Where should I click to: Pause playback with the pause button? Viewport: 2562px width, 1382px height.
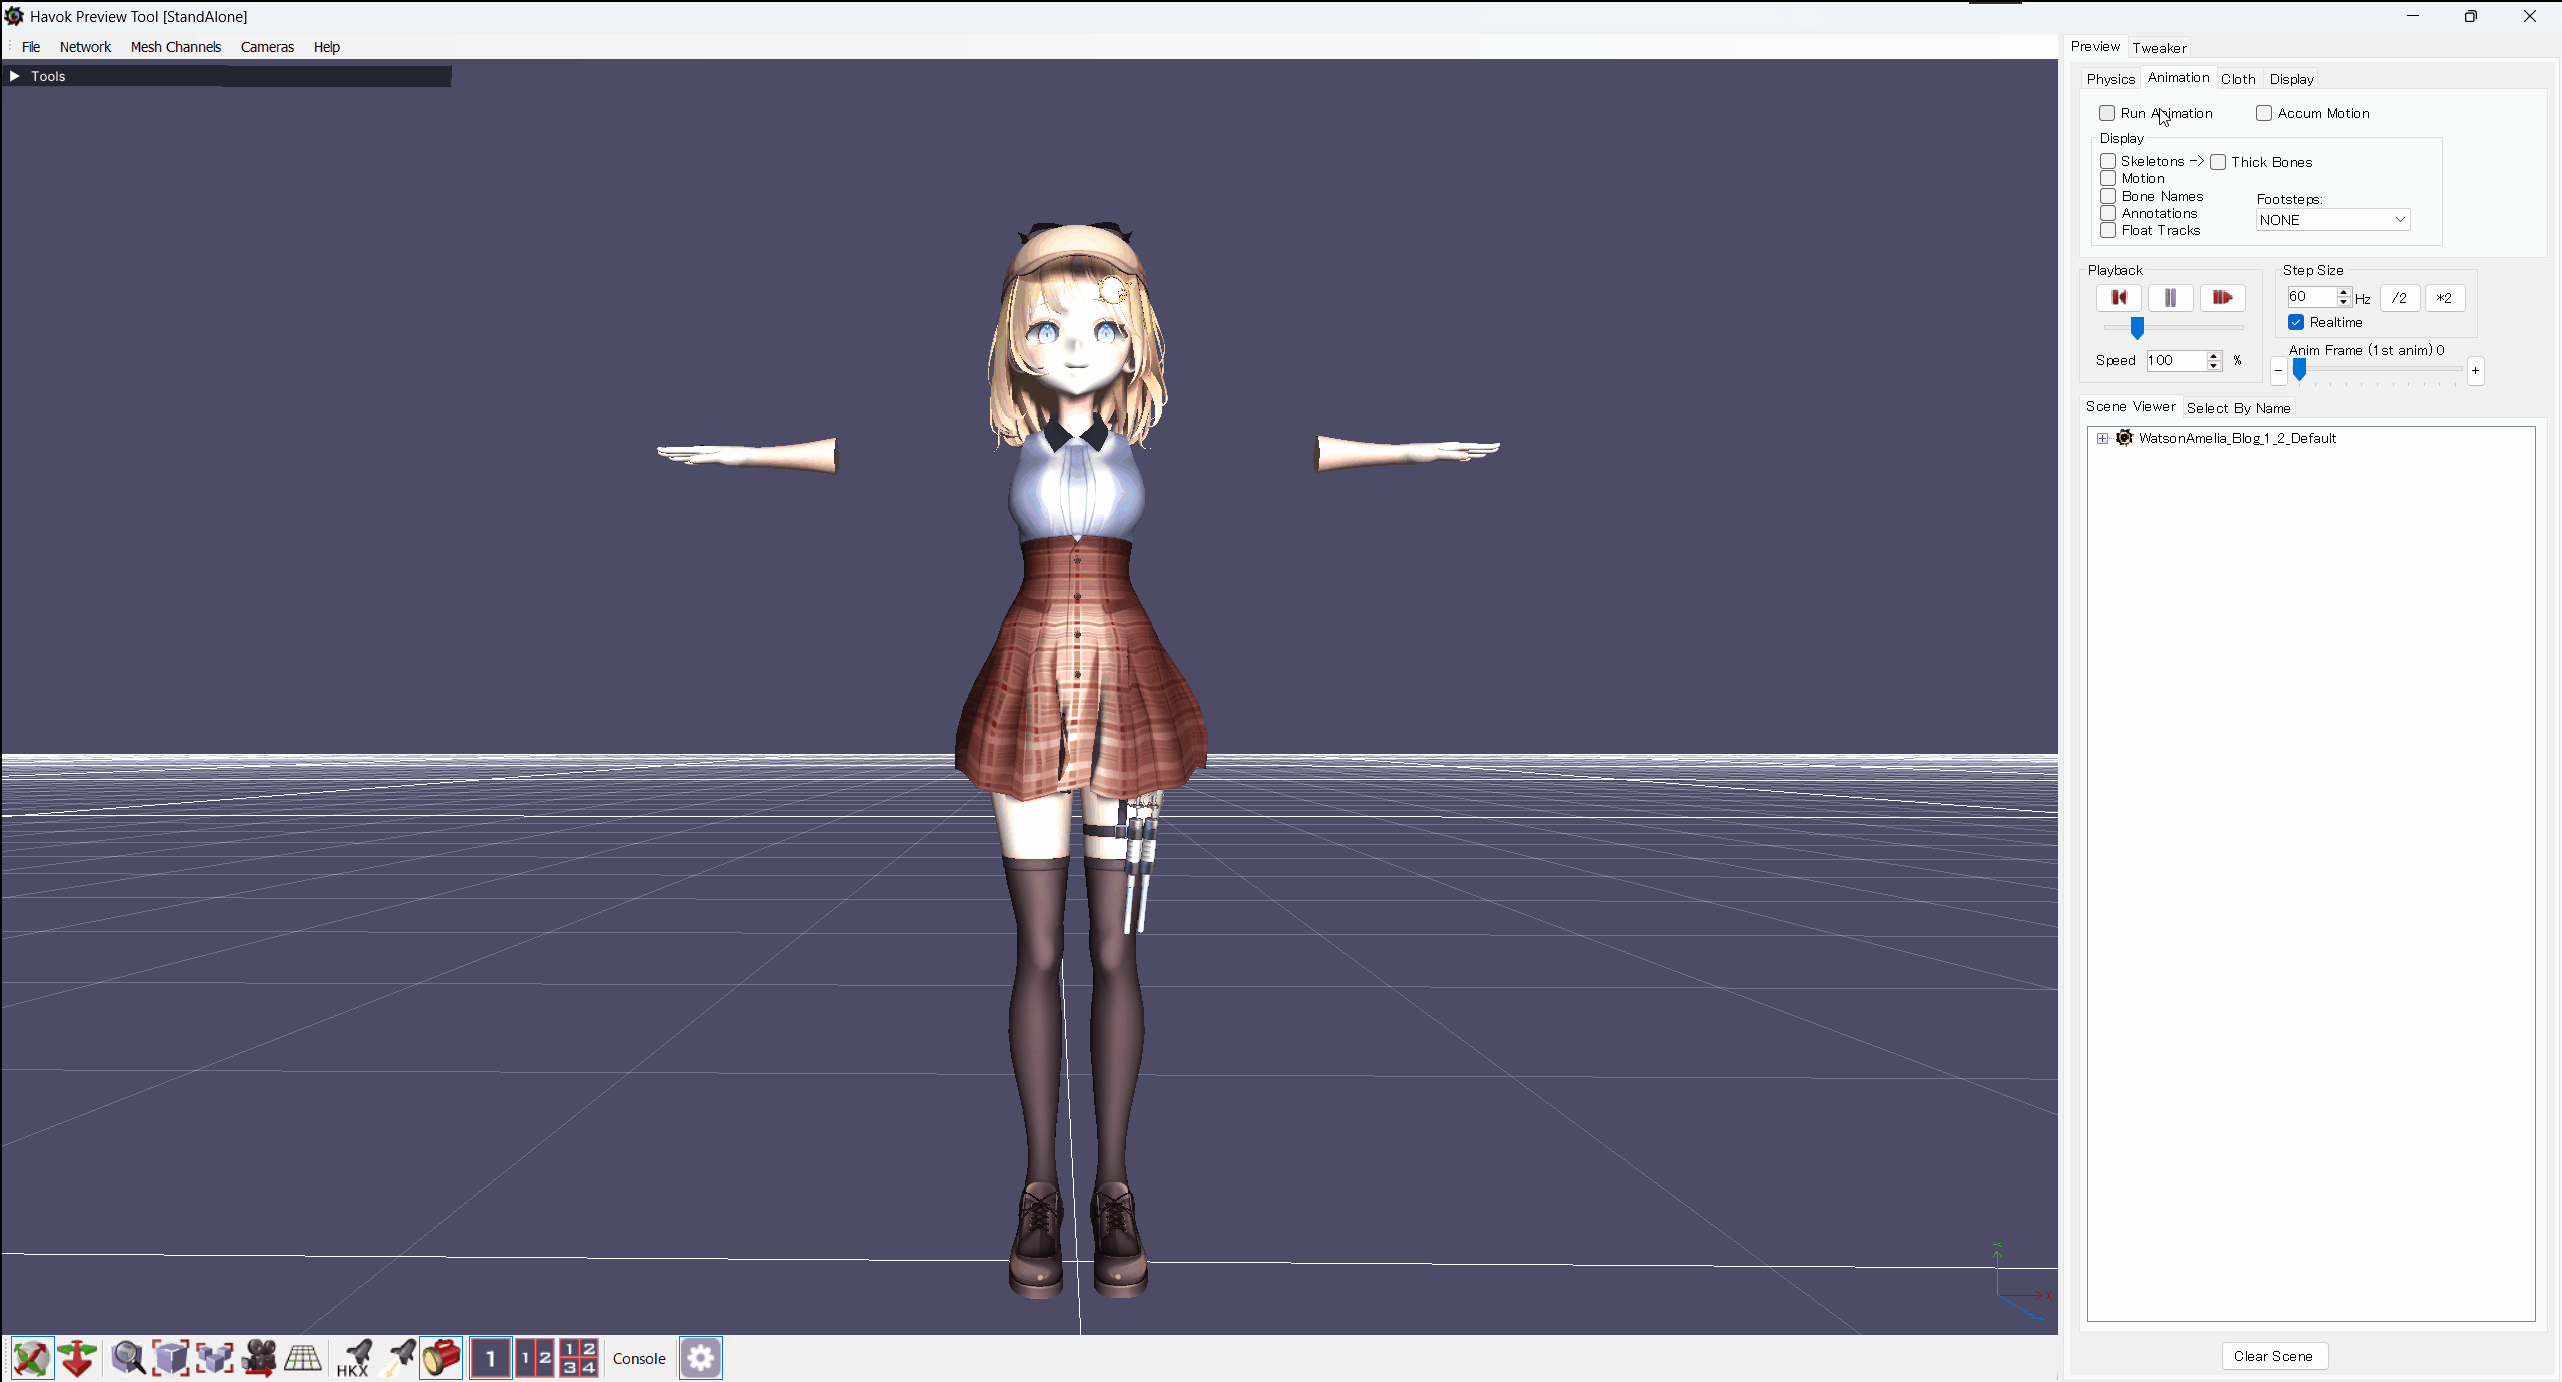[x=2170, y=297]
